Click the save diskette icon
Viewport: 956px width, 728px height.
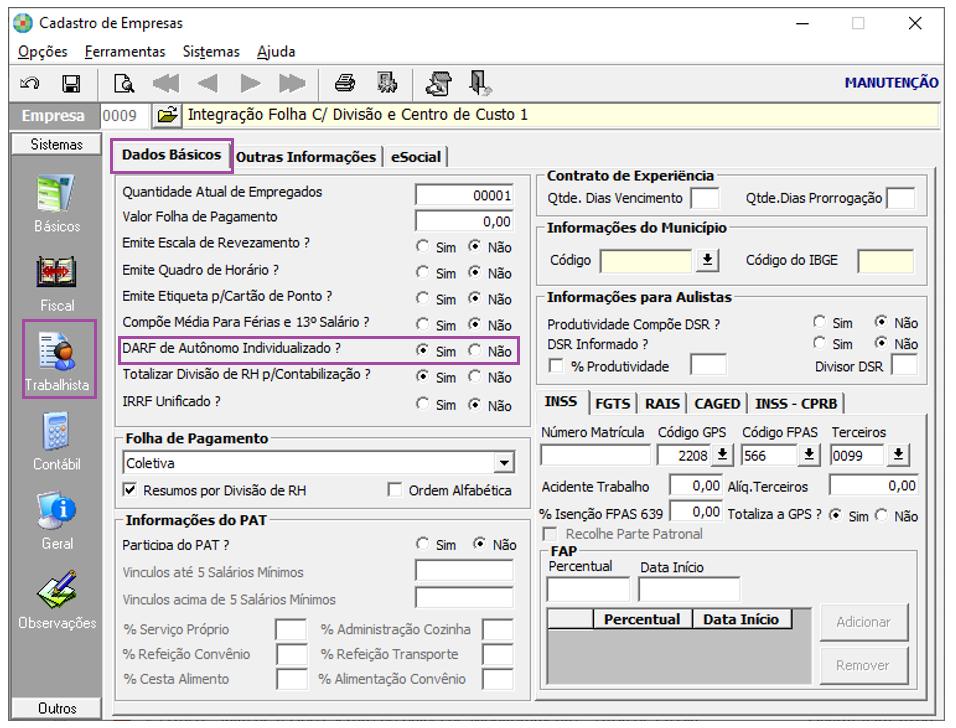point(71,83)
